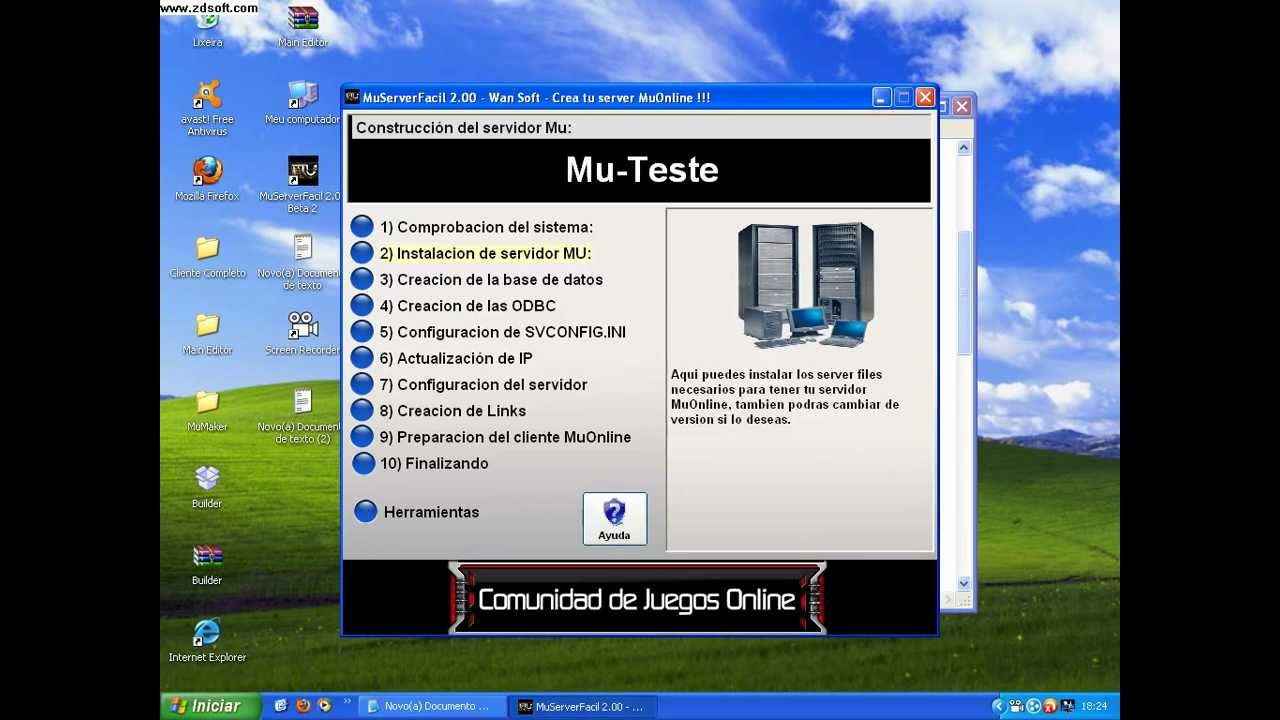The image size is (1280, 720).
Task: Click blue bullet beside Instalacion de servidor MU
Action: [x=362, y=253]
